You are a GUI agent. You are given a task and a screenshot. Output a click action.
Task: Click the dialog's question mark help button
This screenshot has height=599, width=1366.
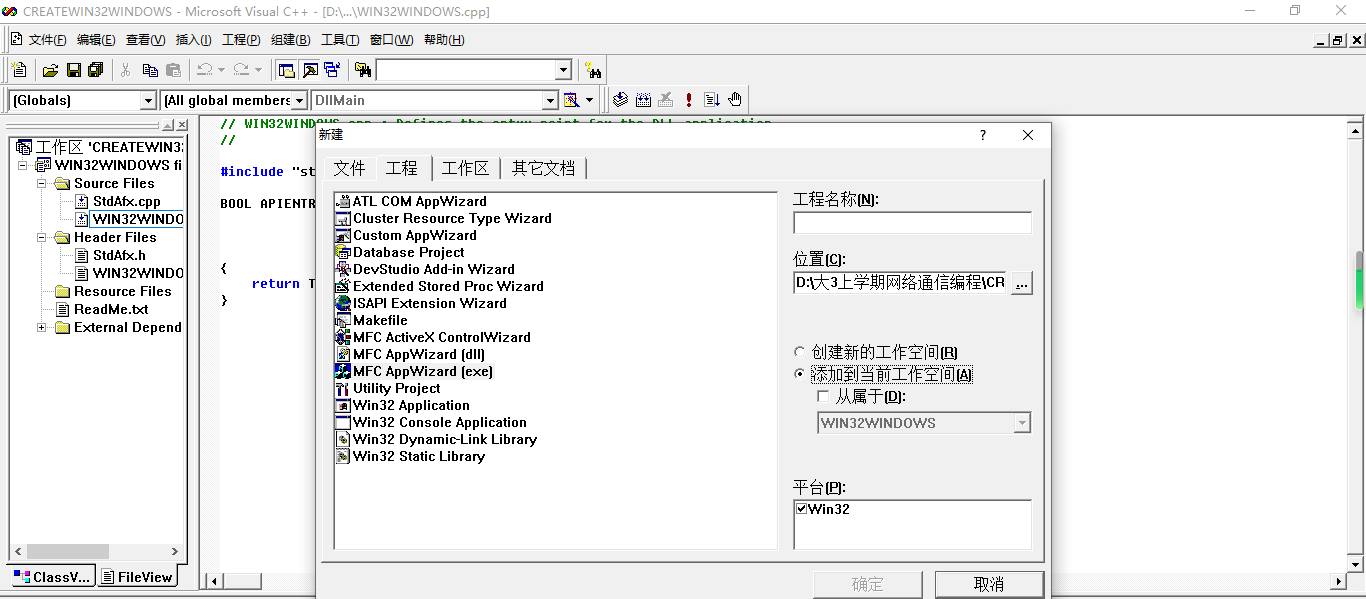[983, 135]
